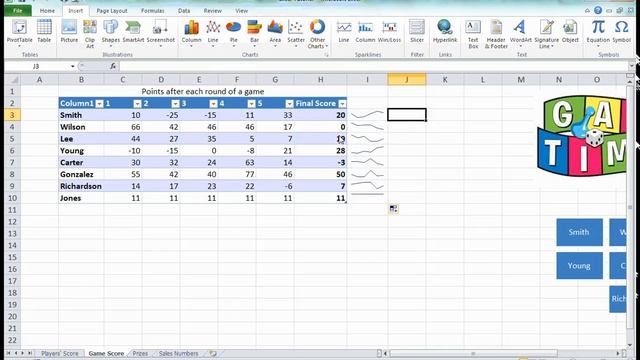Insert a Column sparkline
This screenshot has width=640, height=360.
pyautogui.click(x=365, y=32)
